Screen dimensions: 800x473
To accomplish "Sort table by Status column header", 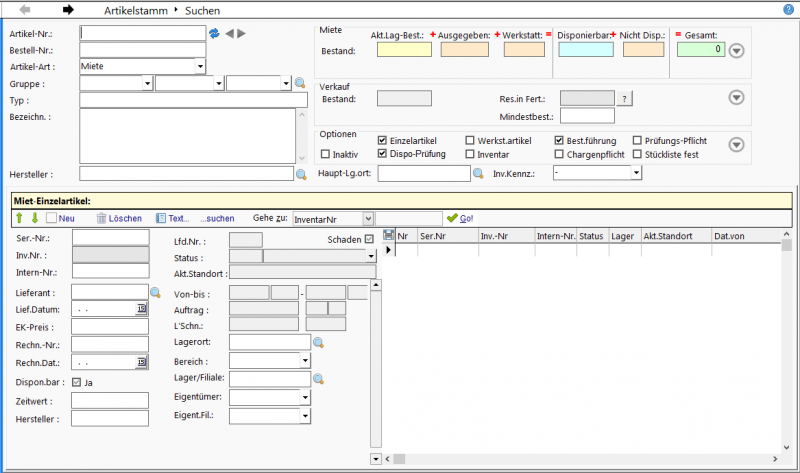I will coord(592,236).
